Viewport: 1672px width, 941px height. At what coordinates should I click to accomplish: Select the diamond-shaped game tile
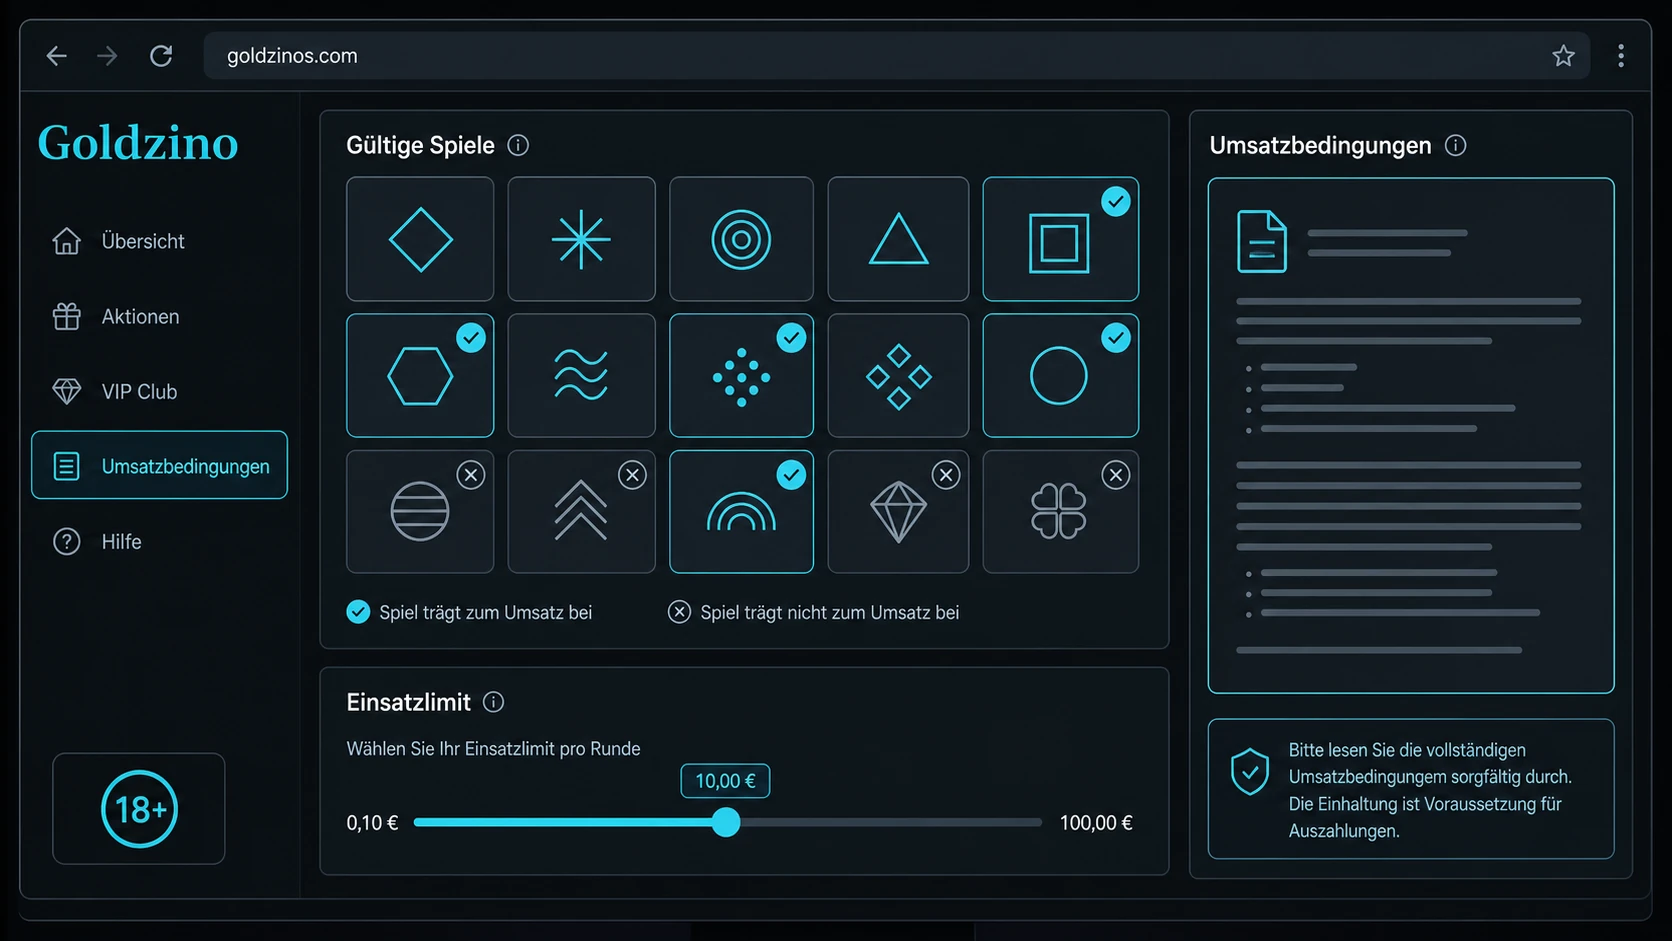pos(420,239)
